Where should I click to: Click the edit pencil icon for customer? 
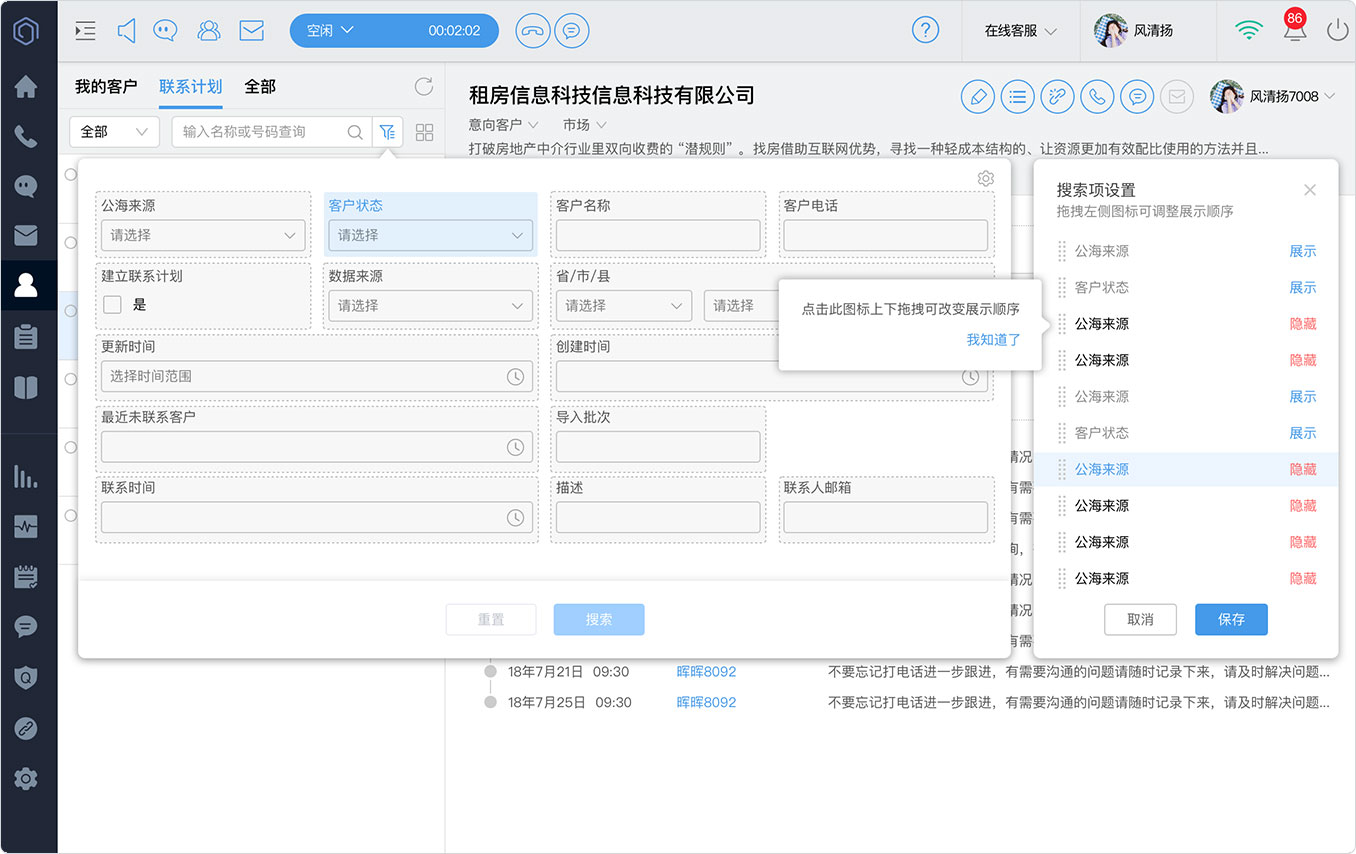(x=978, y=97)
